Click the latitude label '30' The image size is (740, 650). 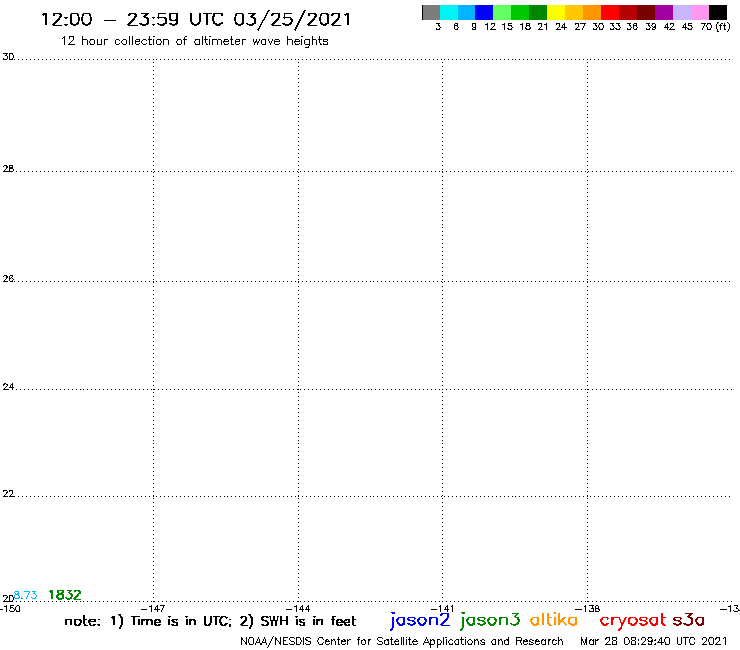8,57
